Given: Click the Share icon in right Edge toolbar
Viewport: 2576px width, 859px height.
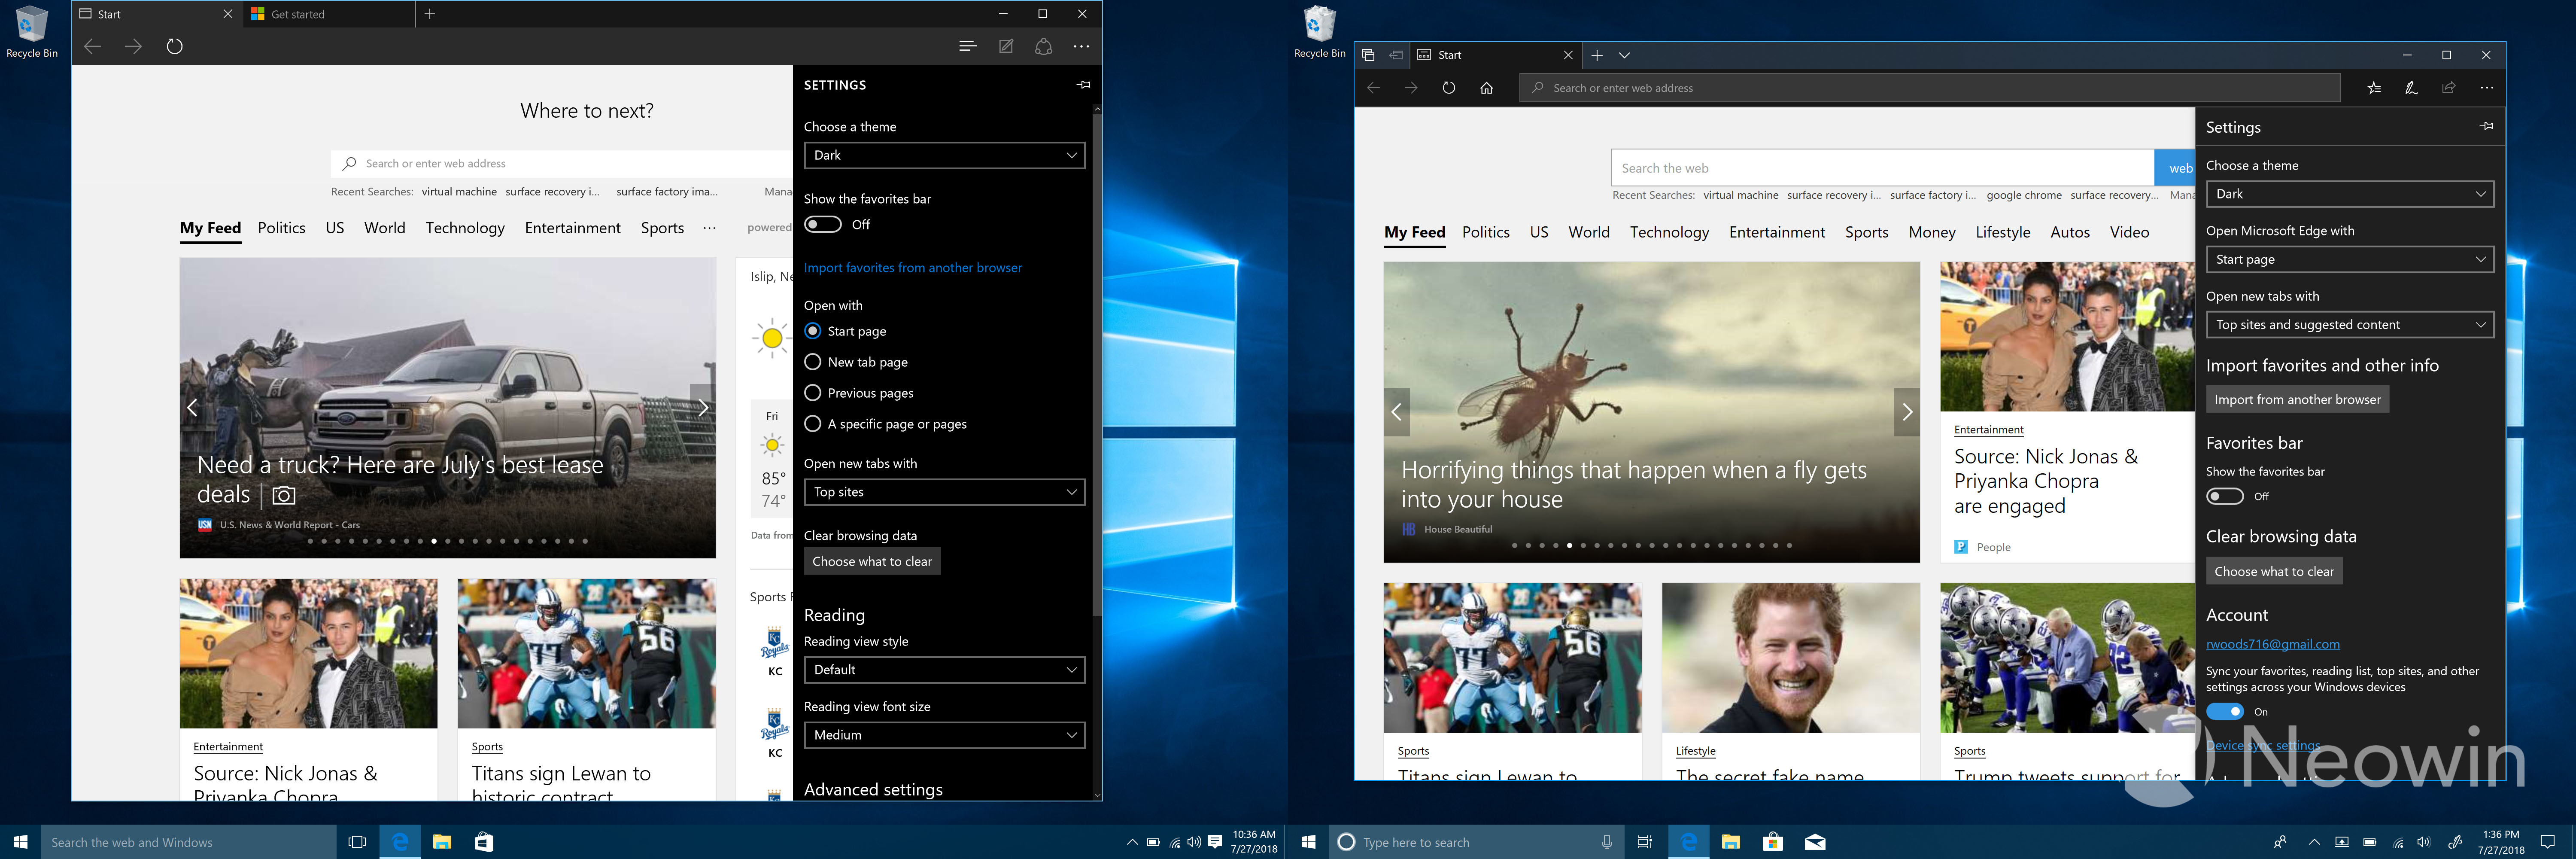Looking at the screenshot, I should click(x=2448, y=88).
